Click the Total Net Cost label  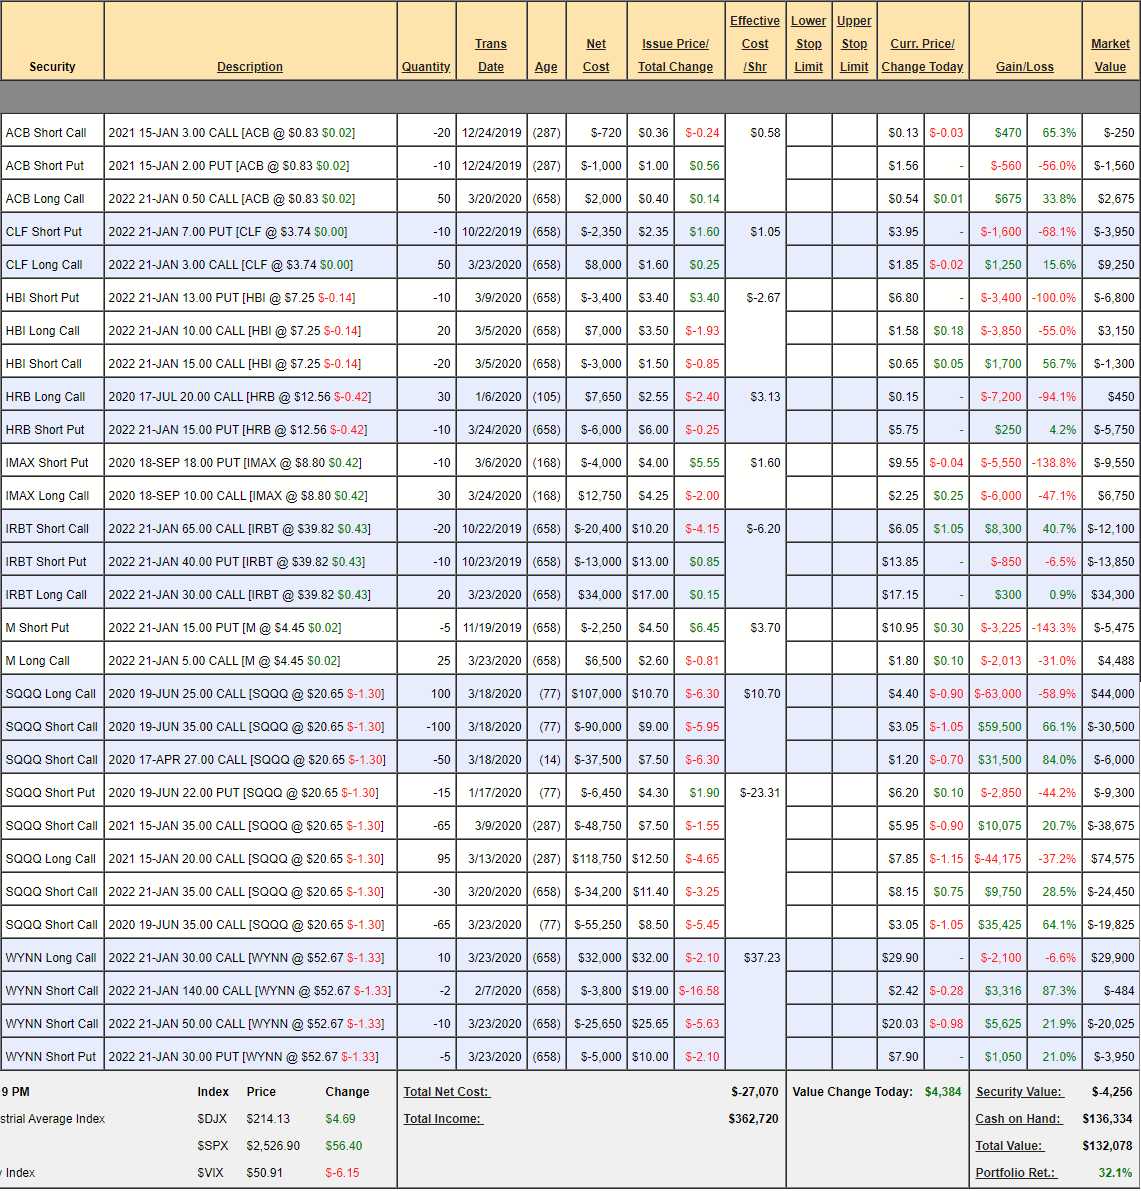(x=446, y=1092)
